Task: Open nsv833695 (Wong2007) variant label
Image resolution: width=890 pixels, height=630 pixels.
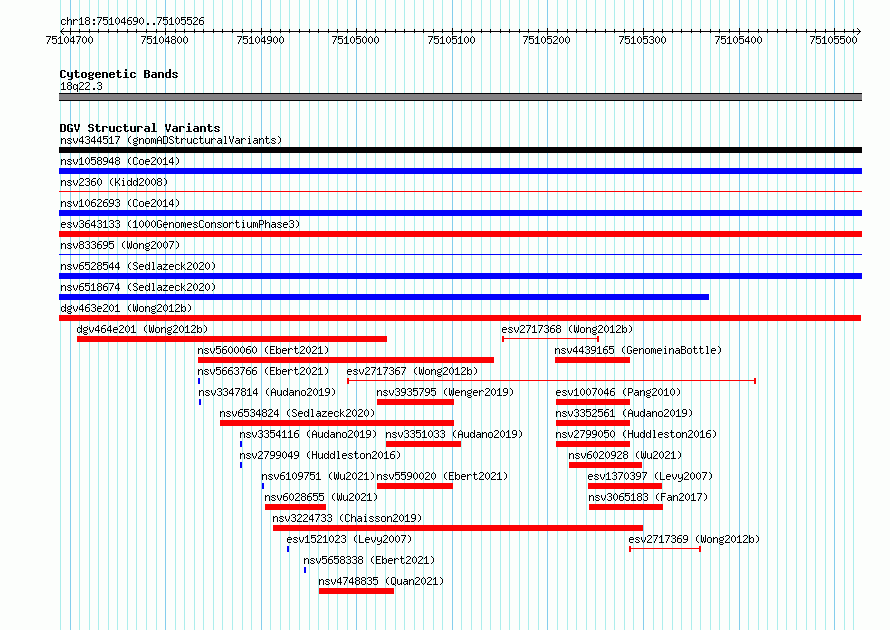Action: point(120,245)
